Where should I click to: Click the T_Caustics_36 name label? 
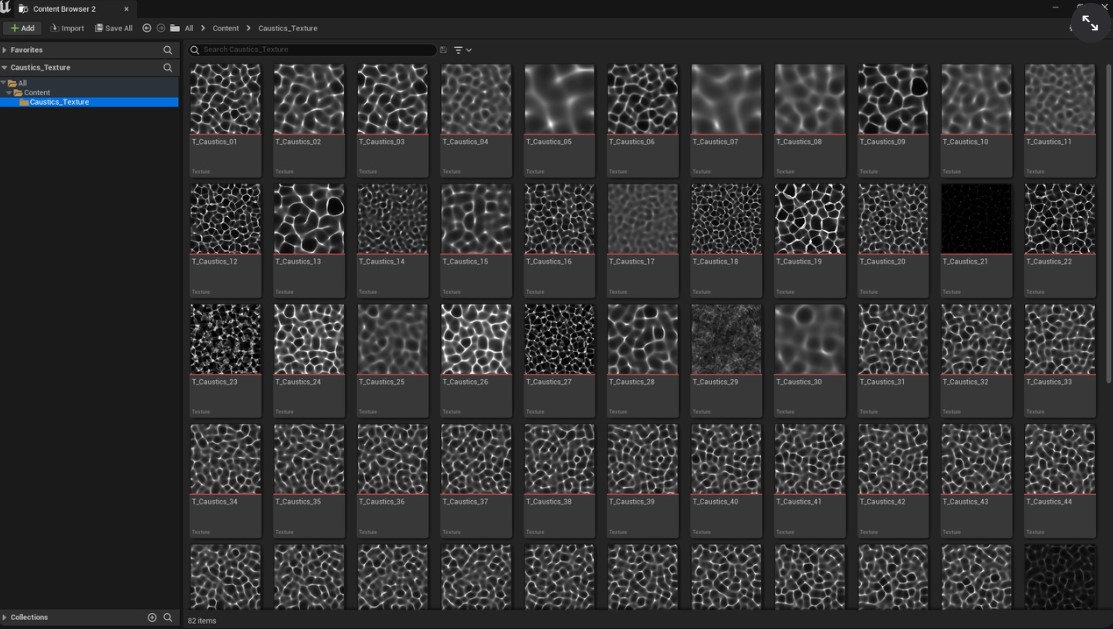click(x=382, y=502)
